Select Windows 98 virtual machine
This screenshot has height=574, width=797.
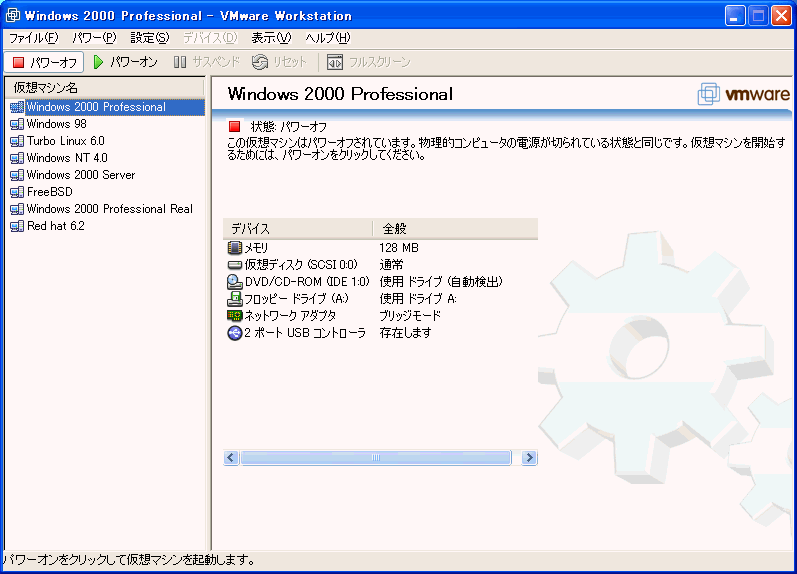pyautogui.click(x=56, y=124)
